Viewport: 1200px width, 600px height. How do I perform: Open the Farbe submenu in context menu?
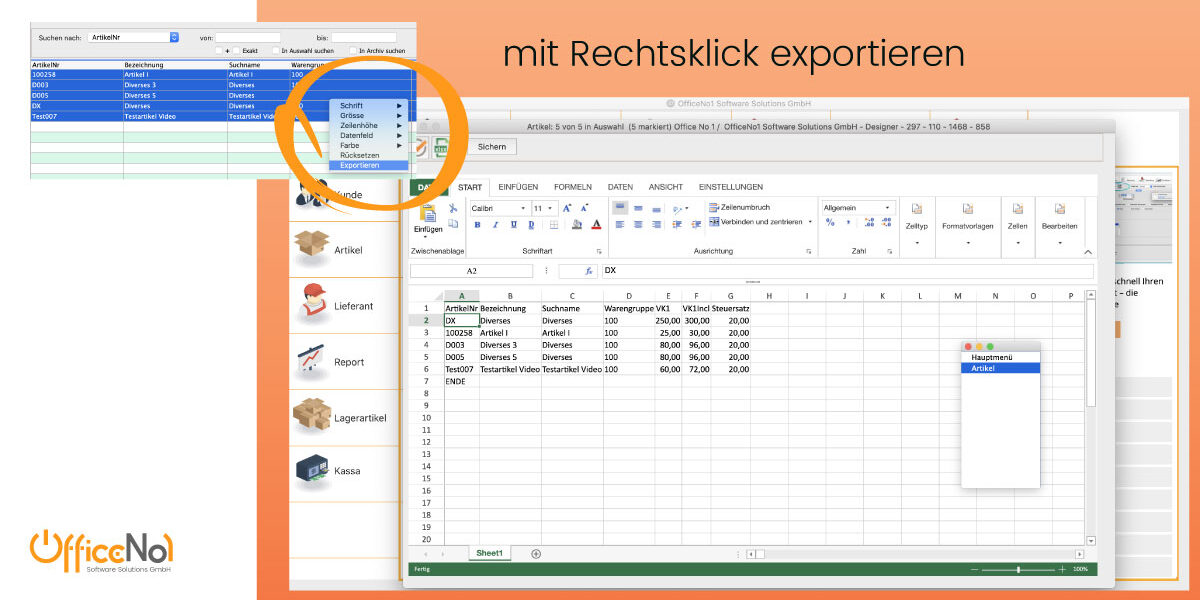coord(369,145)
